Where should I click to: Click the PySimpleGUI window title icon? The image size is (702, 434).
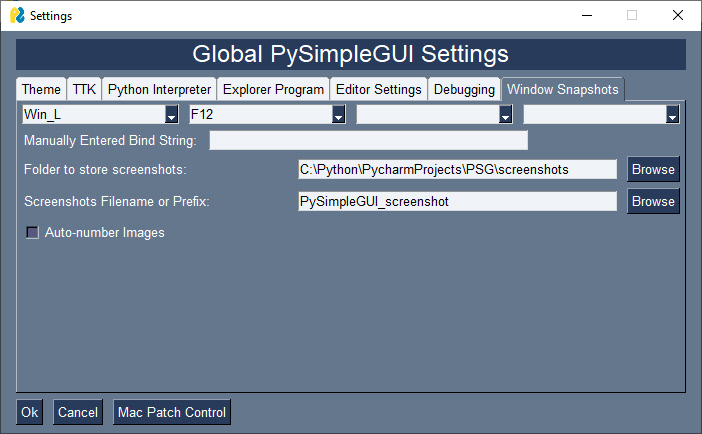pos(17,15)
